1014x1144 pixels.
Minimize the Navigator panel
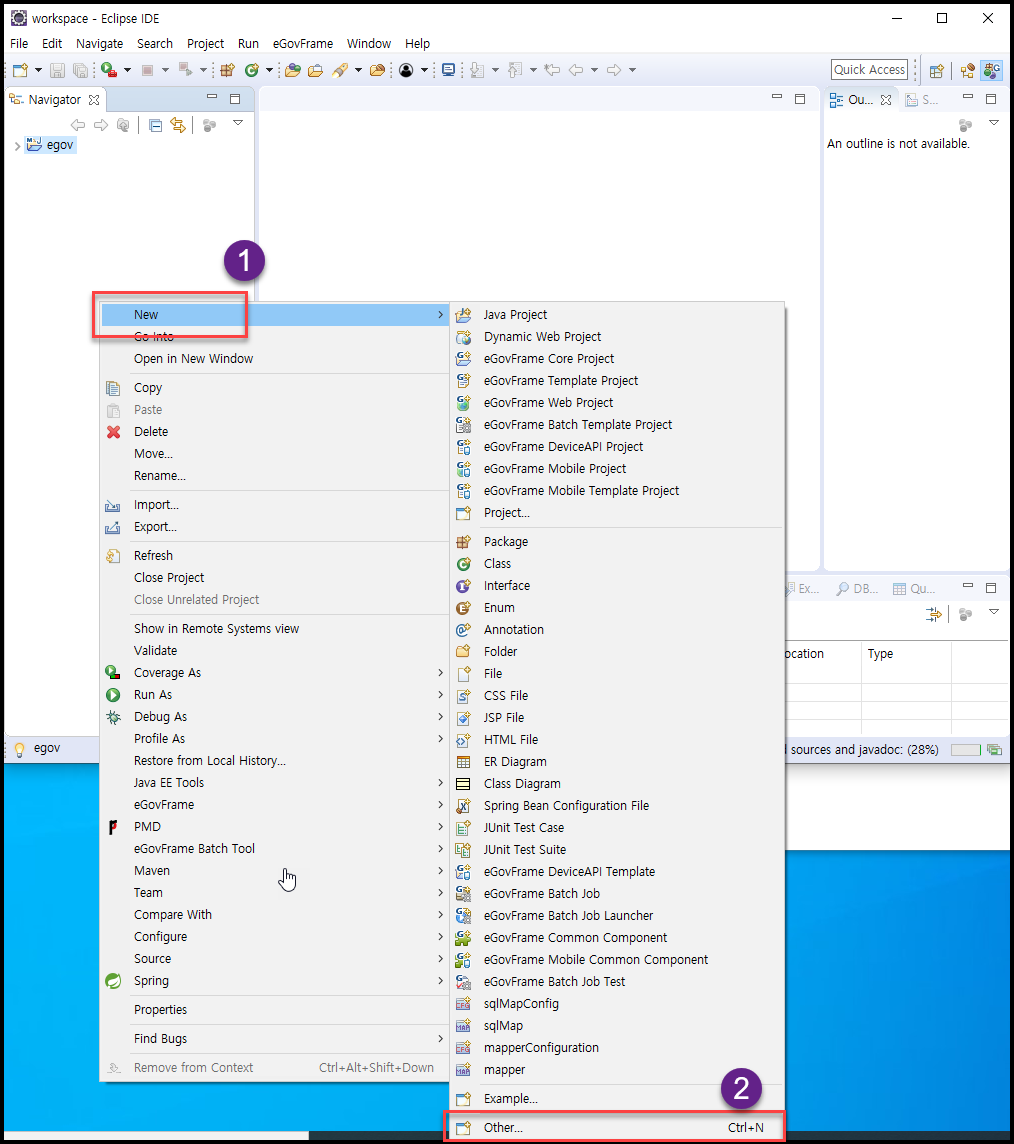[212, 97]
